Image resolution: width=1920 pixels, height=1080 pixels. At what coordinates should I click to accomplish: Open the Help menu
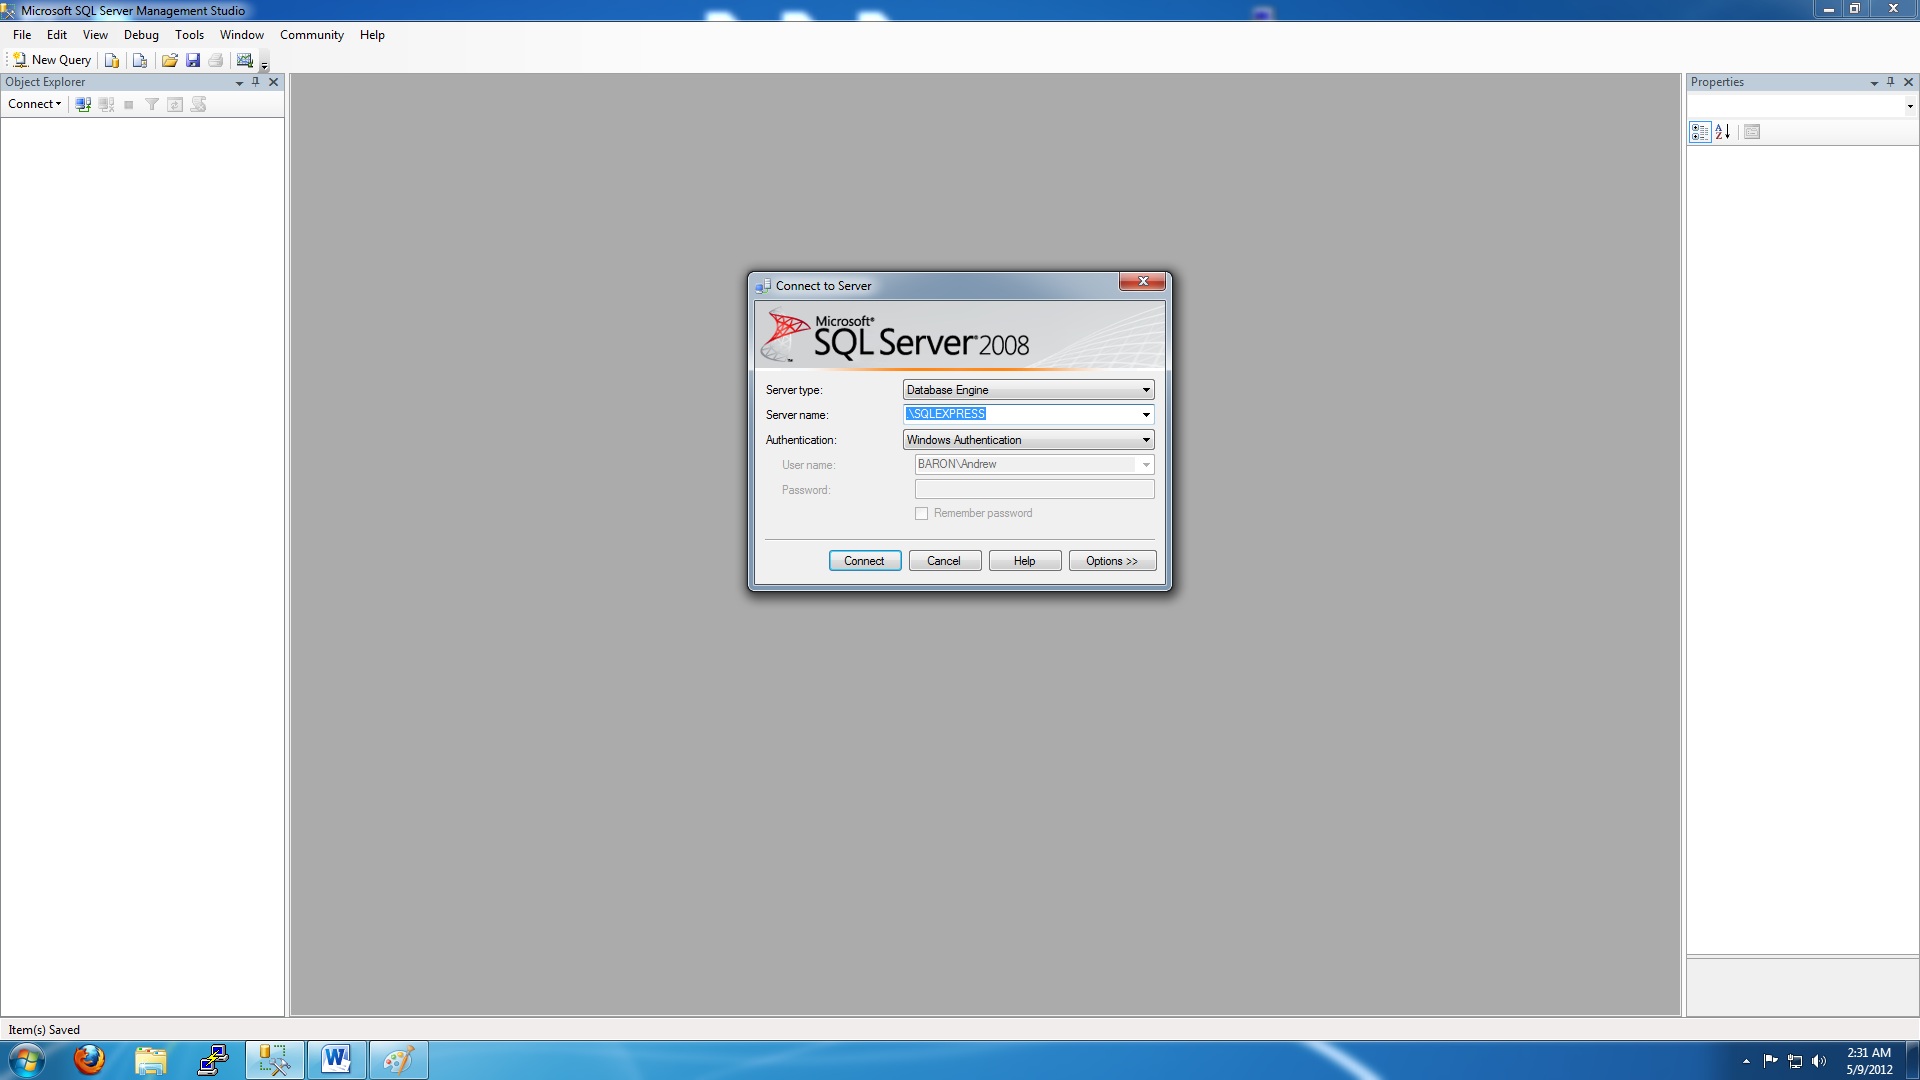(372, 35)
